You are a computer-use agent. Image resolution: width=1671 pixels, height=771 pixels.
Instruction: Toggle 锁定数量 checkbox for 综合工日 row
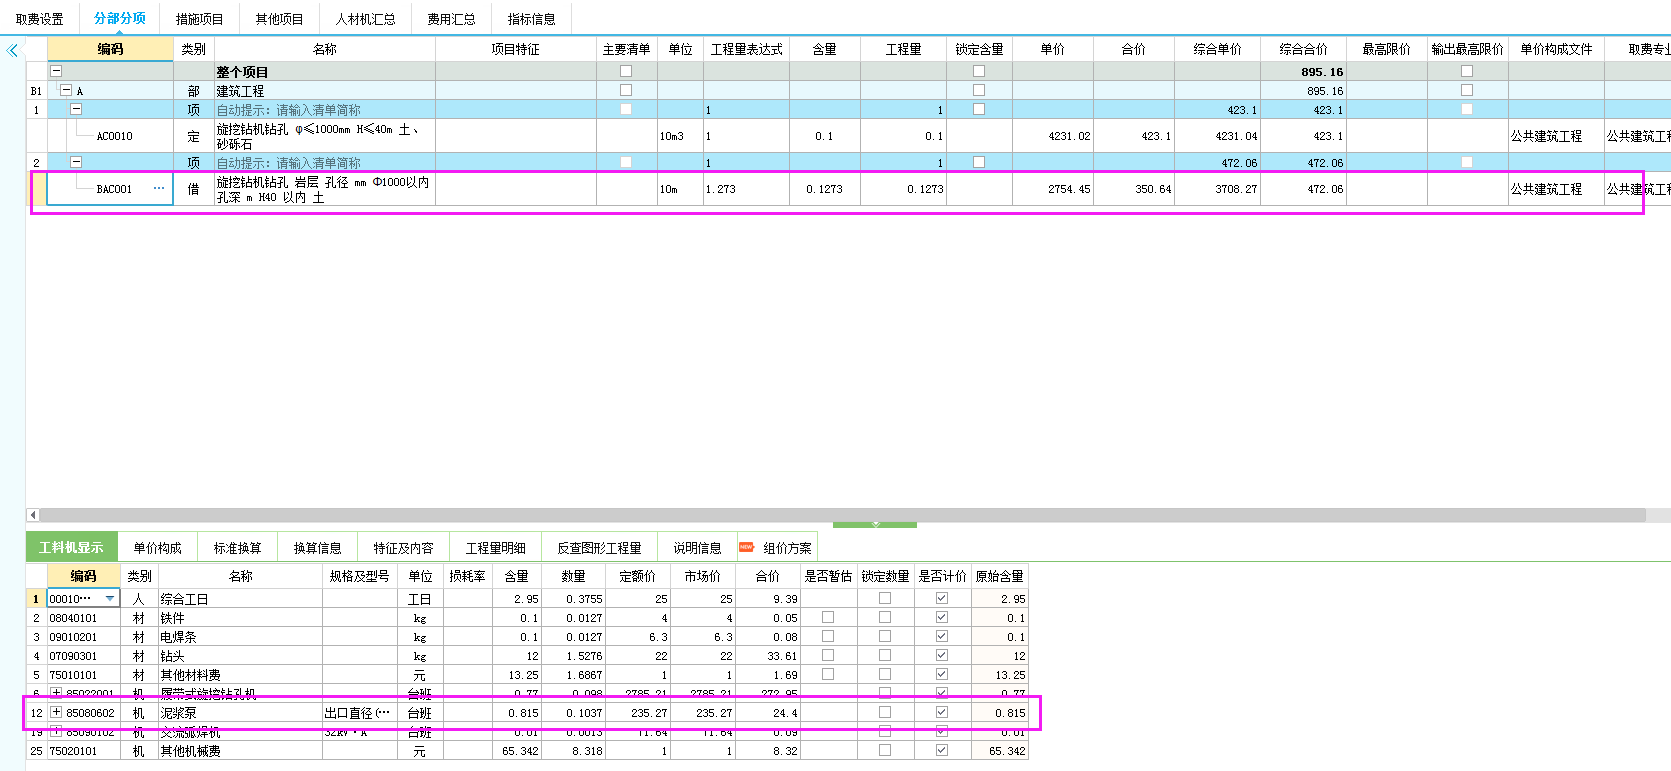click(885, 598)
